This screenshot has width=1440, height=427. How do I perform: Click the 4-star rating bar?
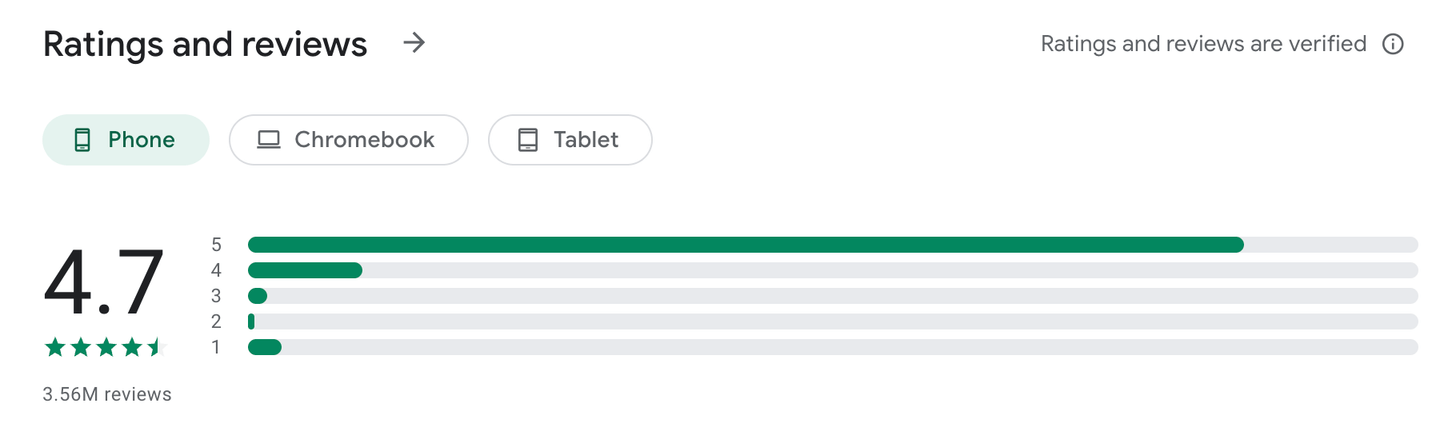click(x=832, y=270)
